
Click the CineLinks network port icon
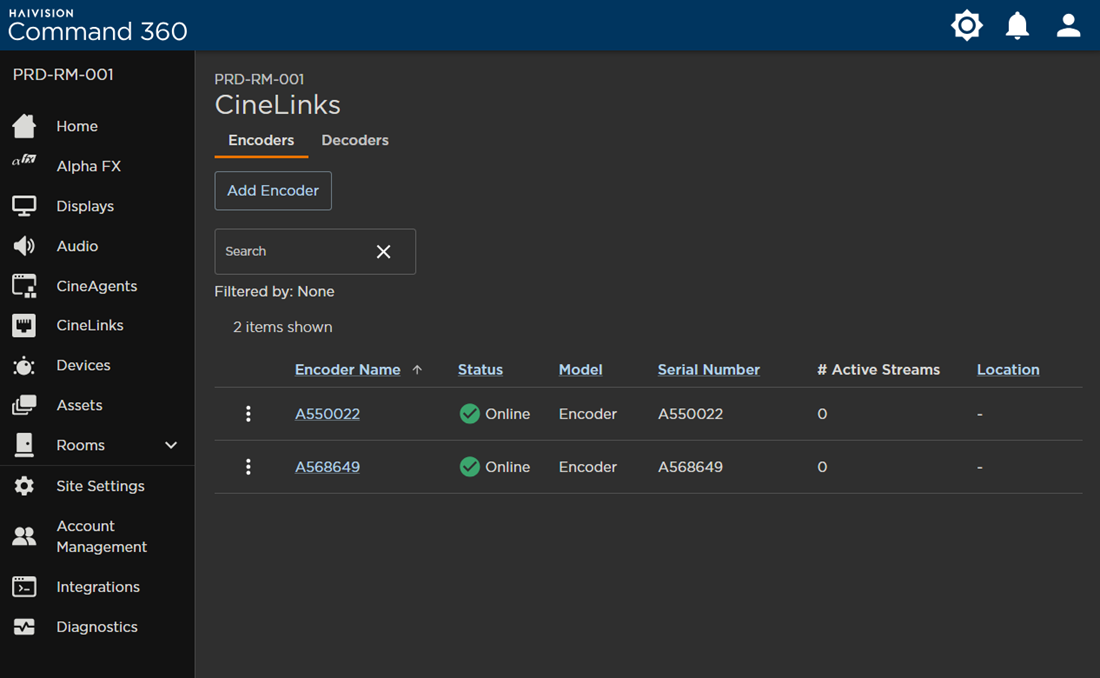(24, 326)
